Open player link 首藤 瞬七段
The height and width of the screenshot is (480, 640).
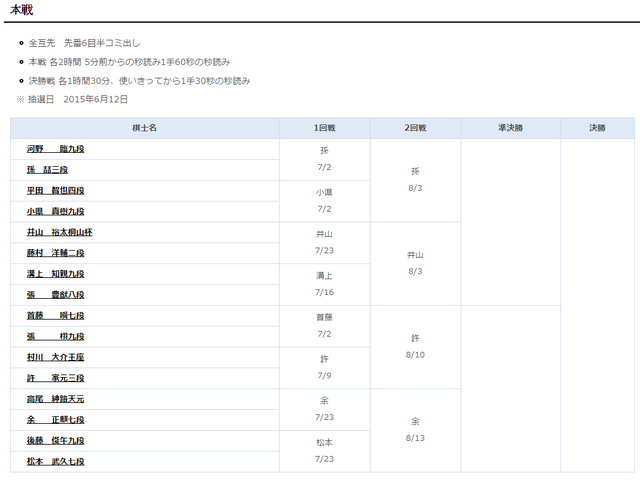tap(56, 316)
